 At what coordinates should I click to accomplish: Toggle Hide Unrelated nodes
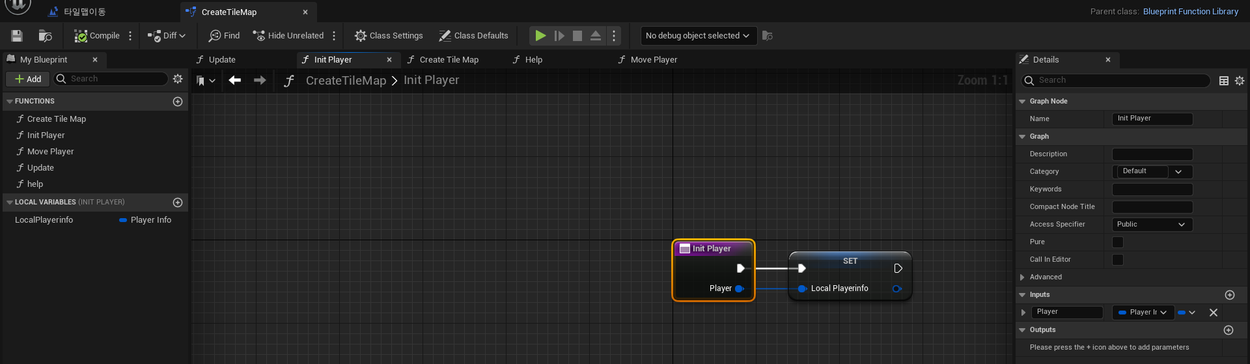pos(288,36)
